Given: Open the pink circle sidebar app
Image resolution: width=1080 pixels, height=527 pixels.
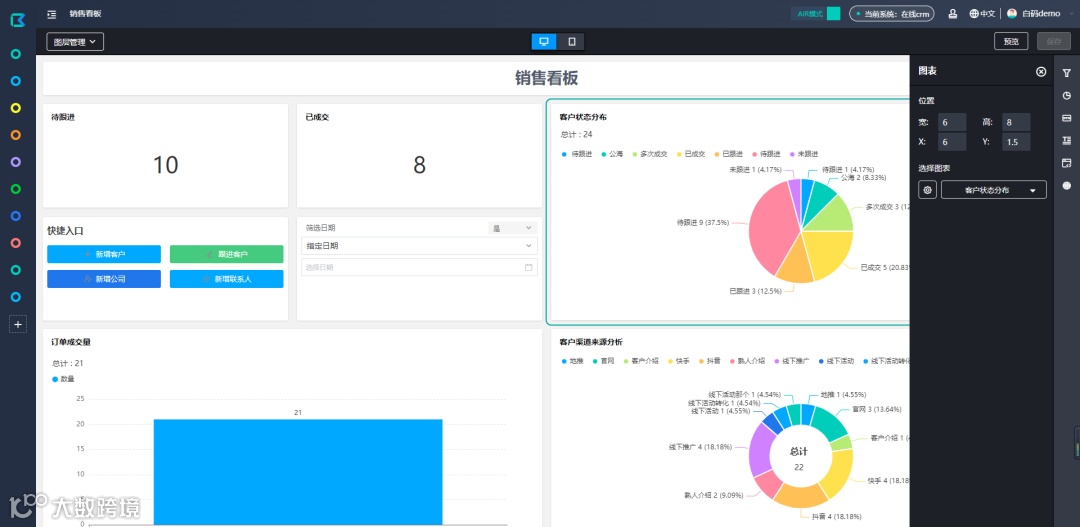Looking at the screenshot, I should pos(16,243).
